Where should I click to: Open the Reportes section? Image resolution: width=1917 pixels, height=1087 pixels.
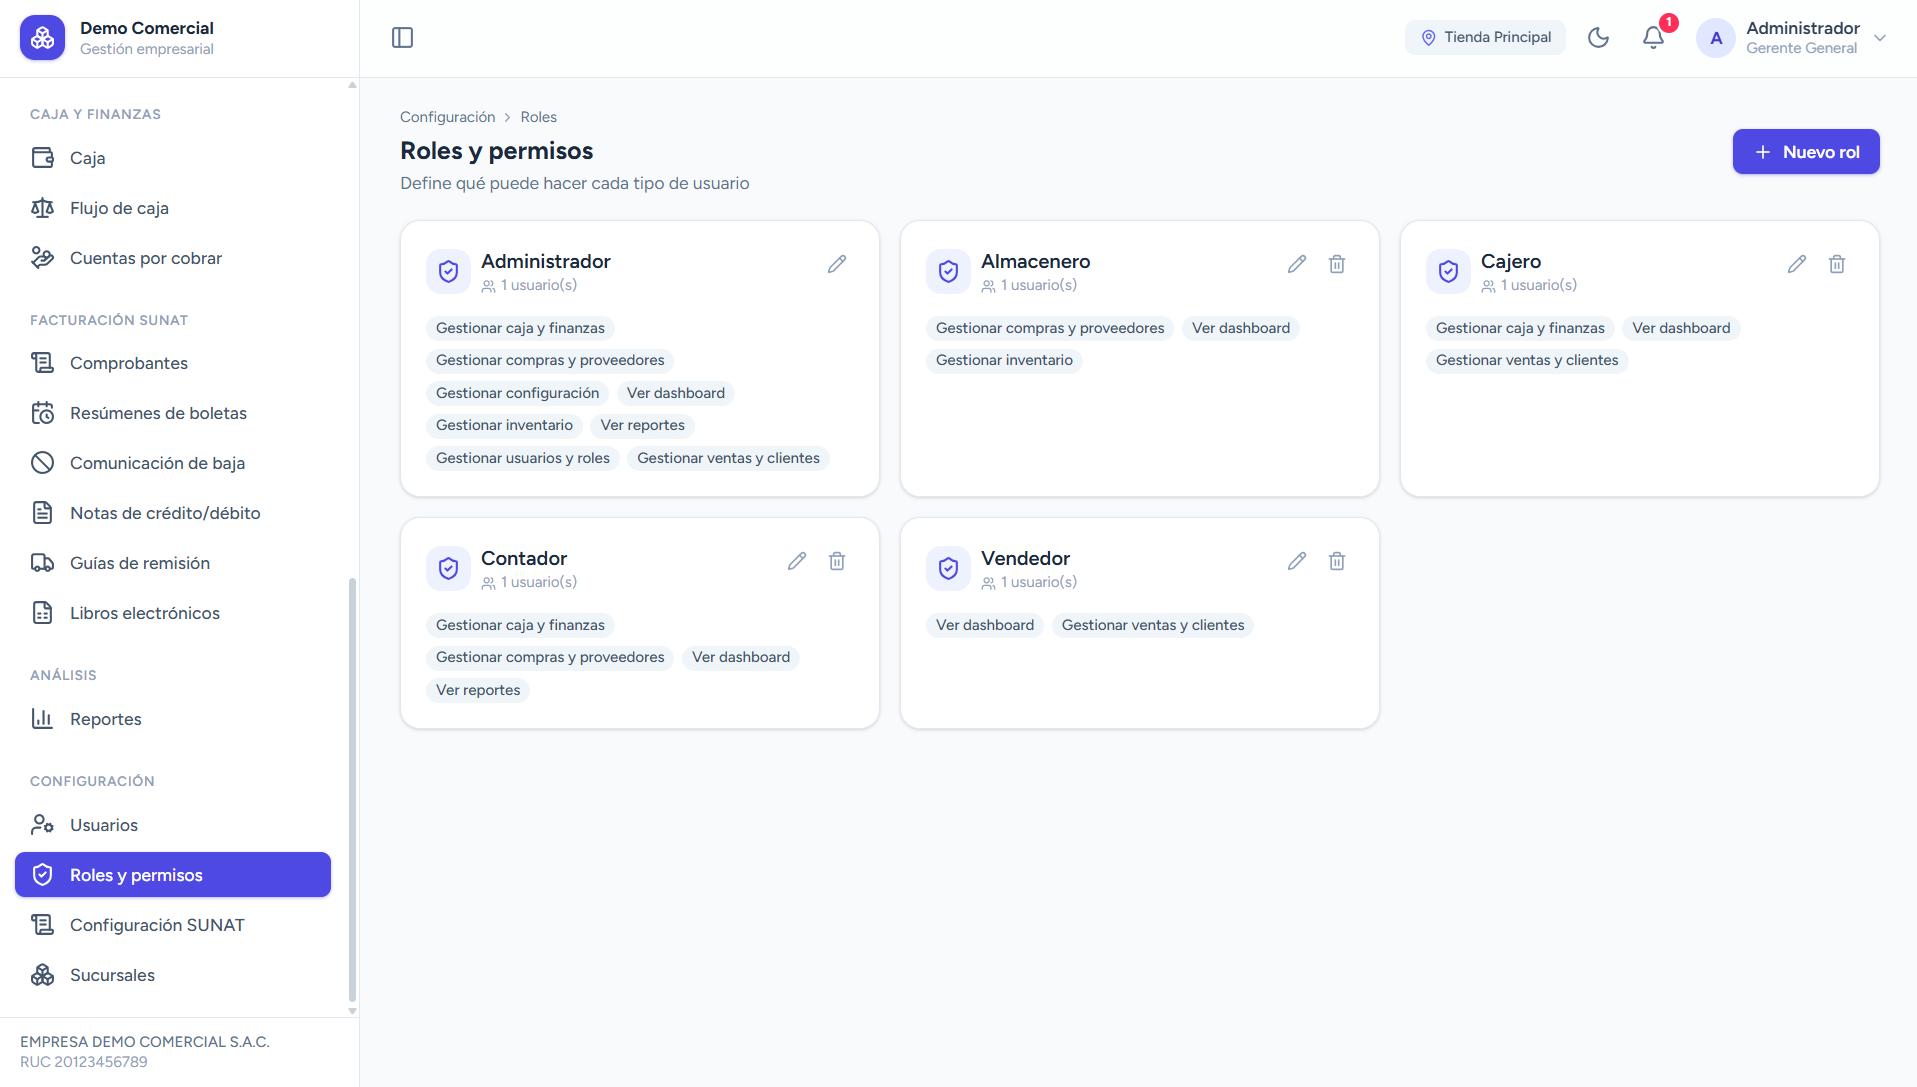(x=173, y=719)
